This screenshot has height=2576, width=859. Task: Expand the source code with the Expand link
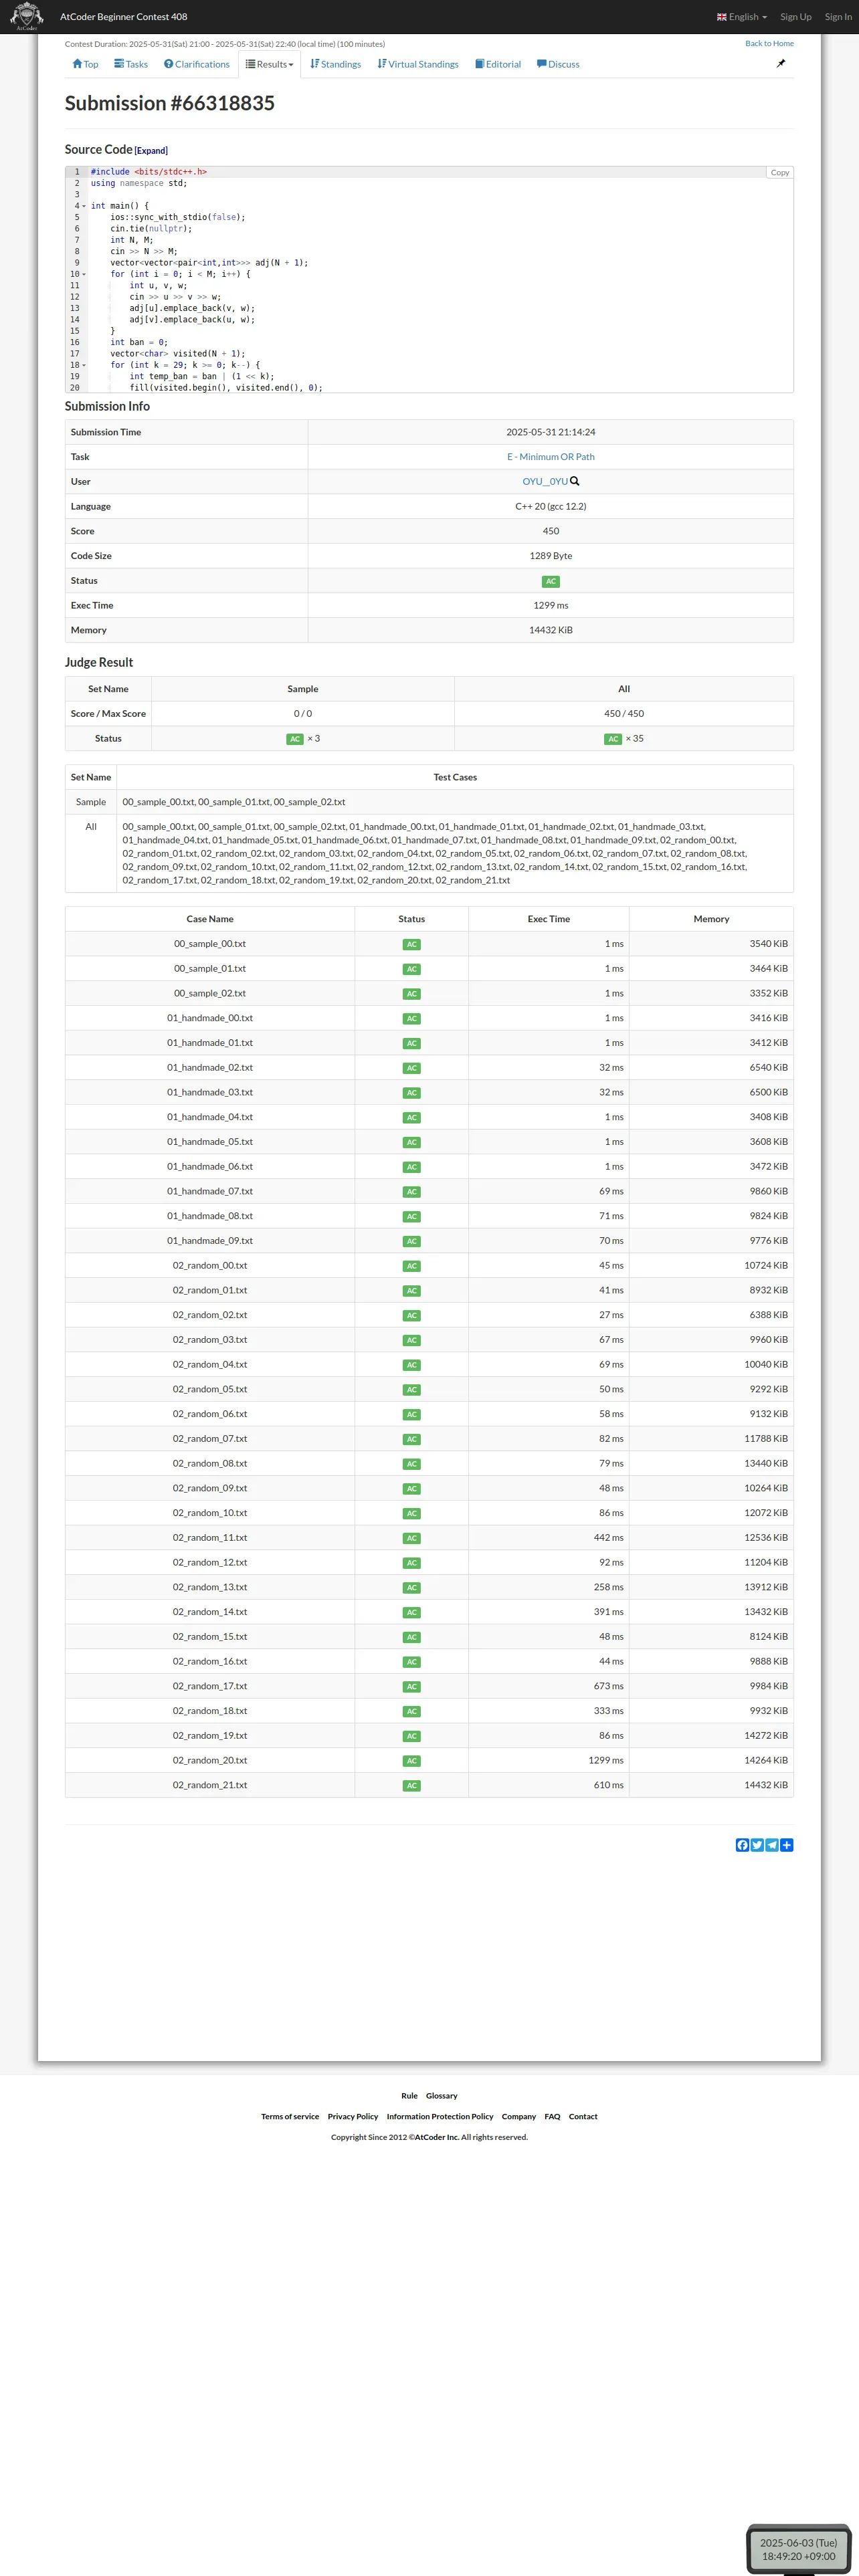click(151, 151)
